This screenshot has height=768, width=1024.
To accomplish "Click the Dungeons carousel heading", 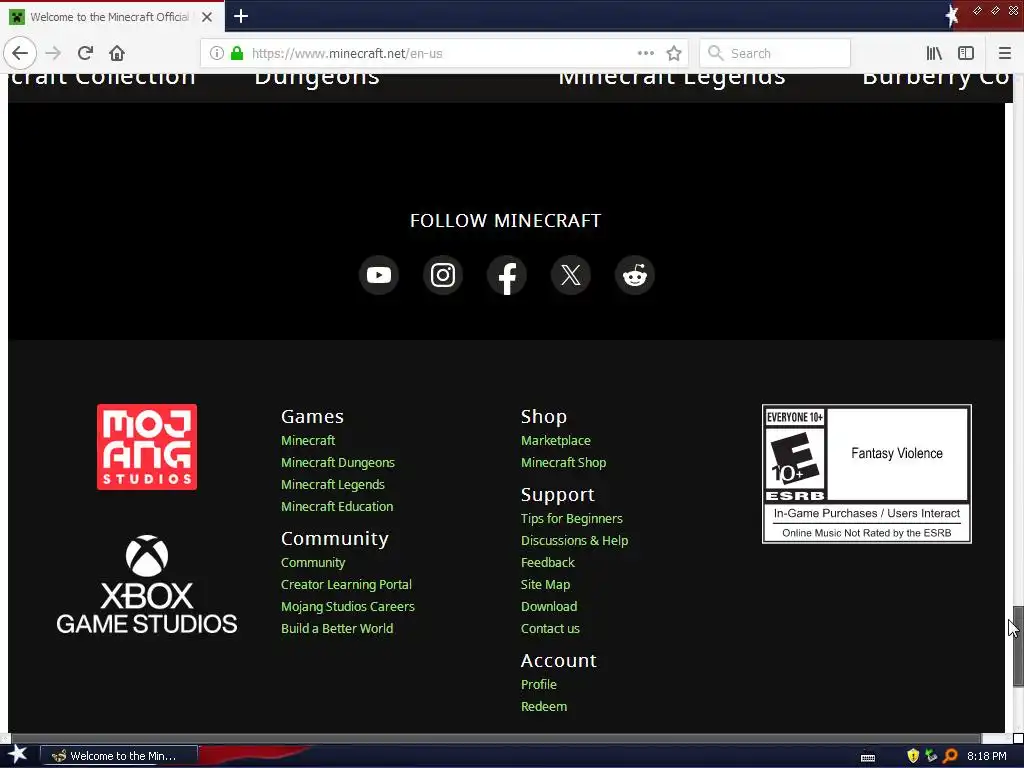I will (317, 80).
